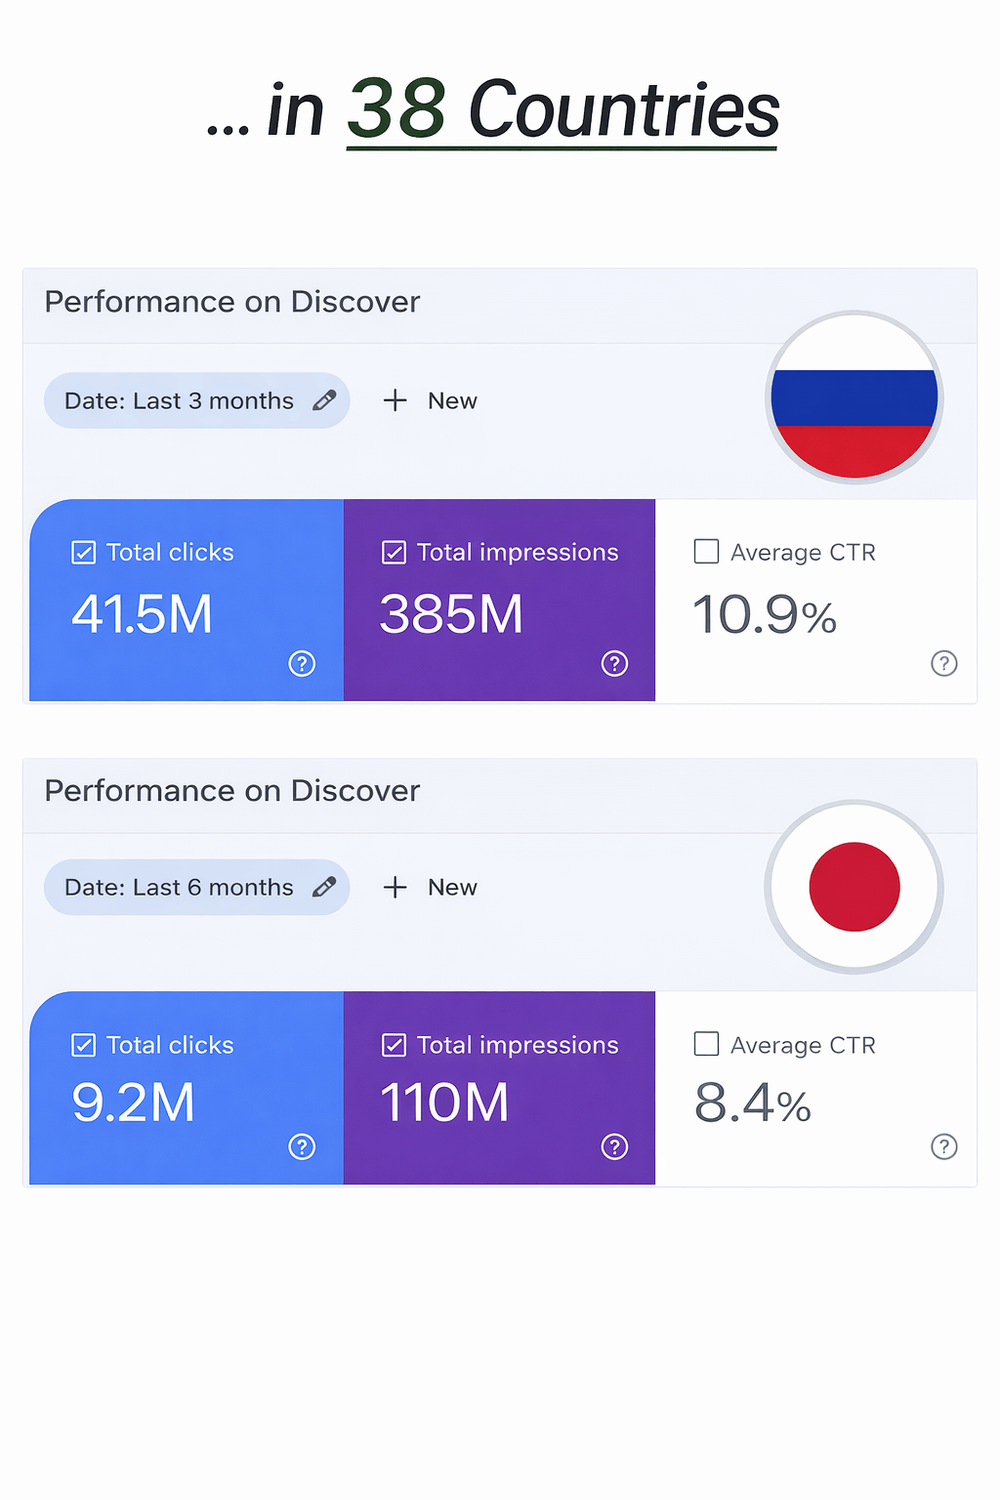Add a New filter in the Japan panel
The image size is (1000, 1500).
431,888
